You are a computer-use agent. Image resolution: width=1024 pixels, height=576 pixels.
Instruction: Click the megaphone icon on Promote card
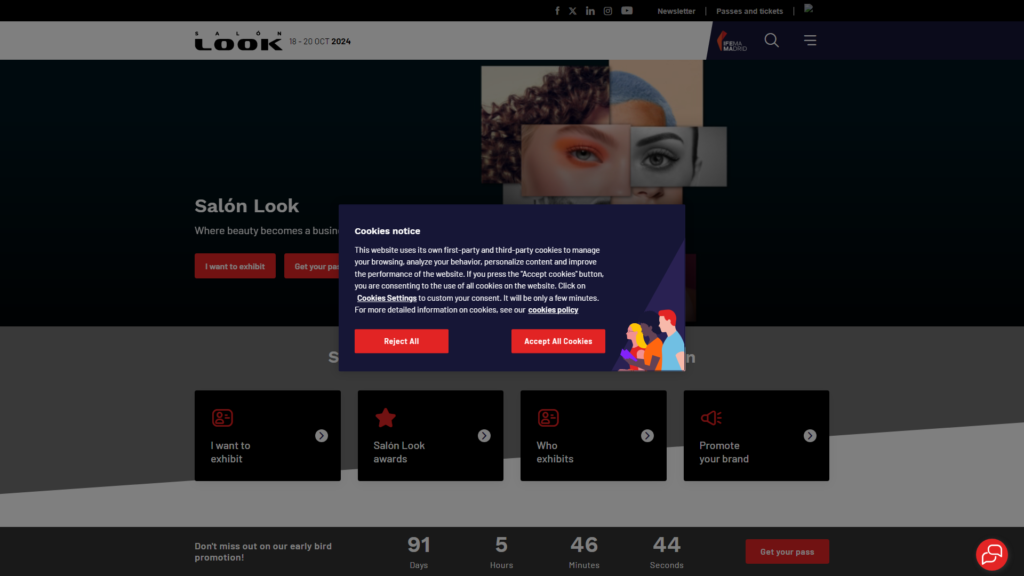pos(711,417)
